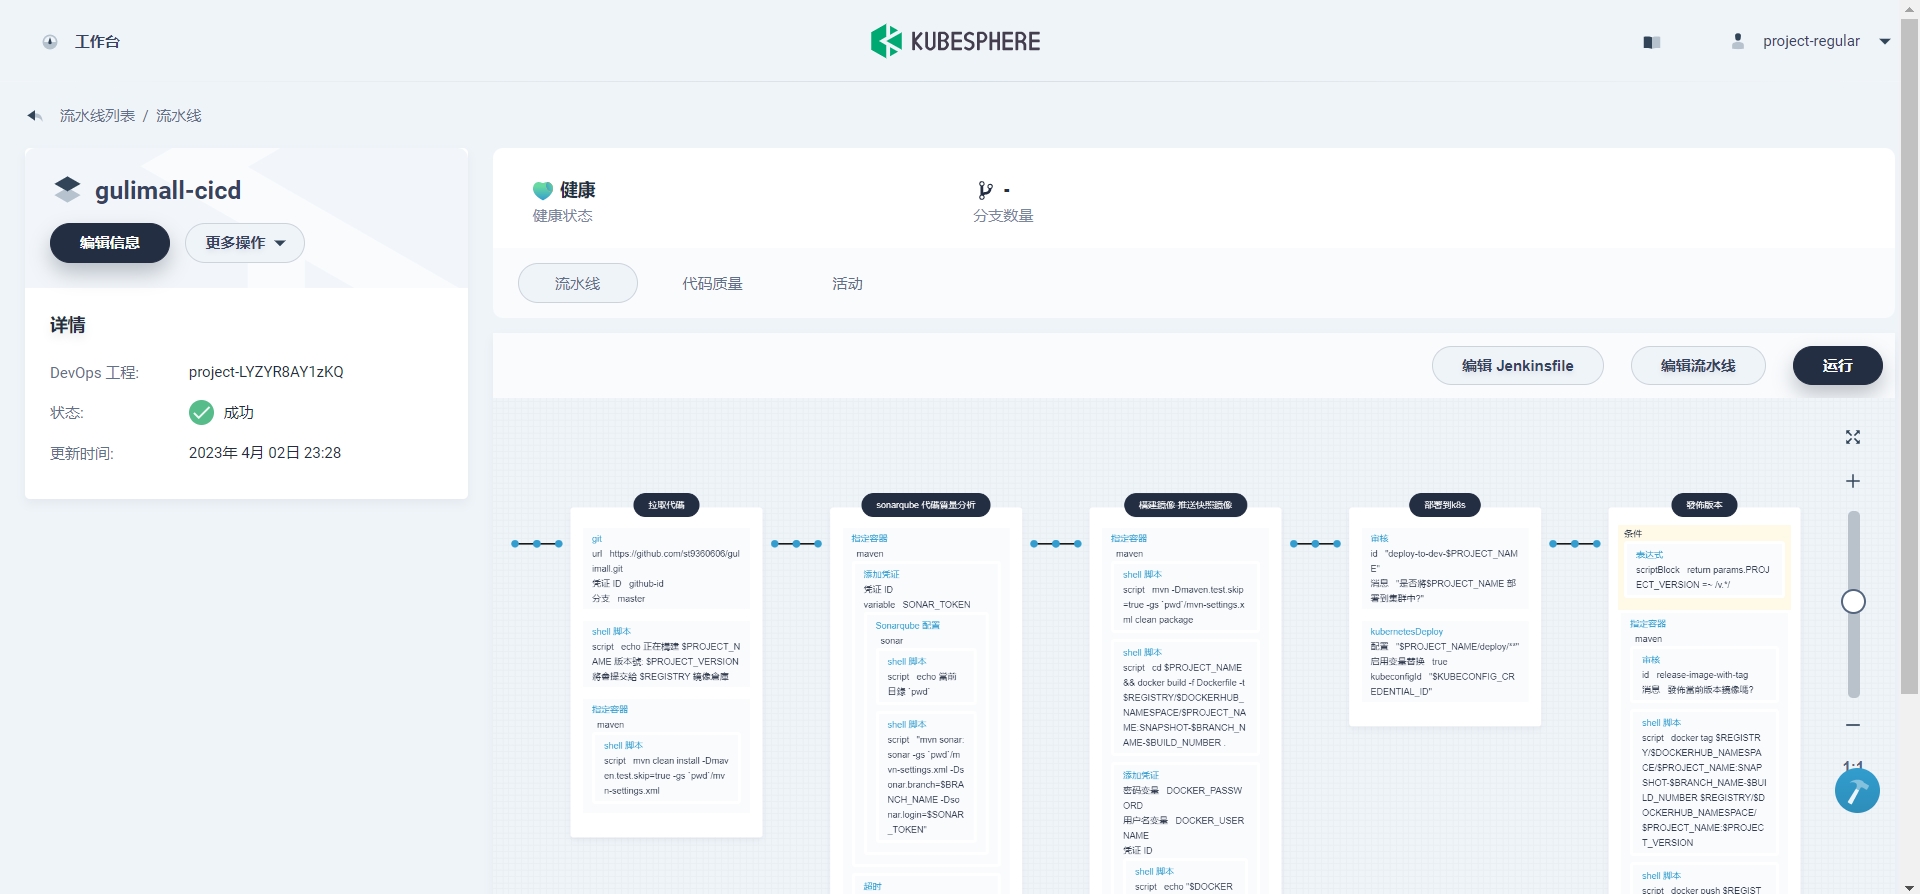Go to the 流水线列表 breadcrumb
Screen dimensions: 1920x894
click(97, 116)
